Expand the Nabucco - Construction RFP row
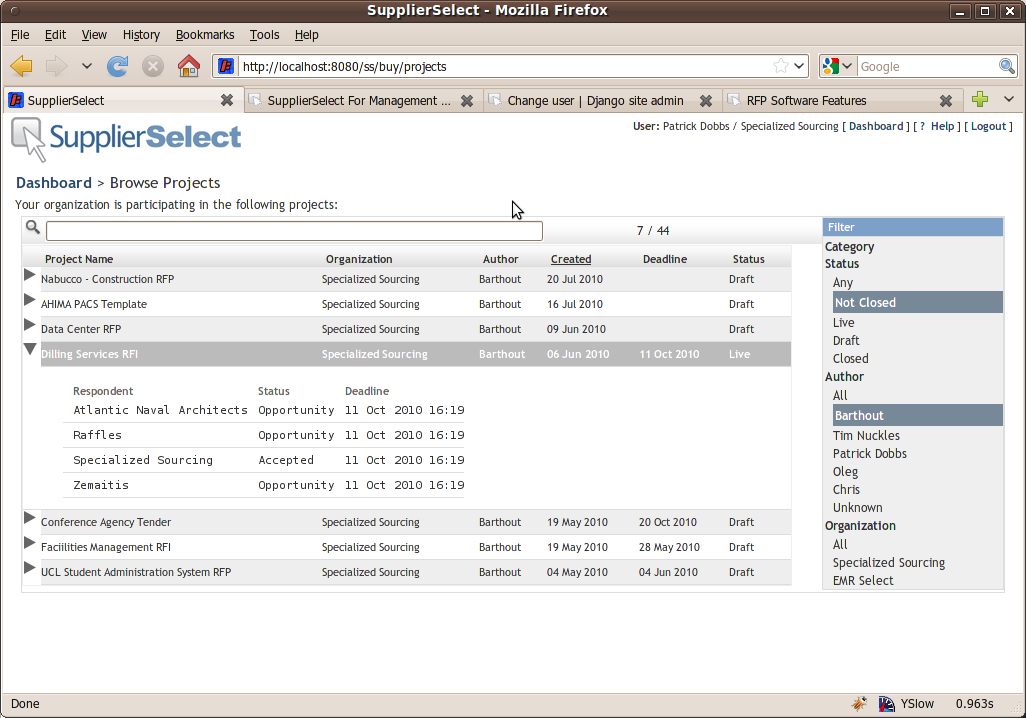 coord(29,275)
